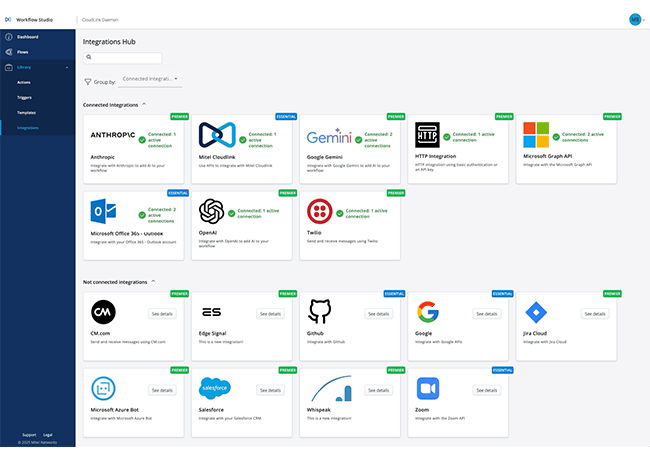Go to the Dashboard menu label
650x460 pixels.
[x=28, y=37]
